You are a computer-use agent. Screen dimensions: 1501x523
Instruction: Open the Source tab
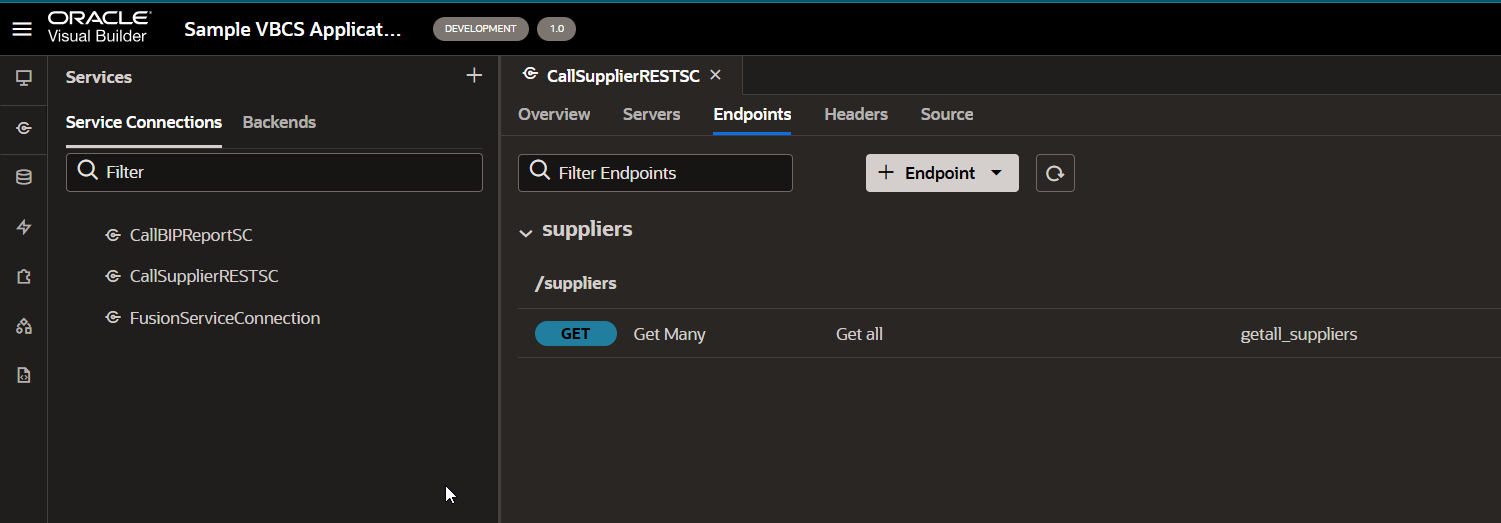(947, 114)
